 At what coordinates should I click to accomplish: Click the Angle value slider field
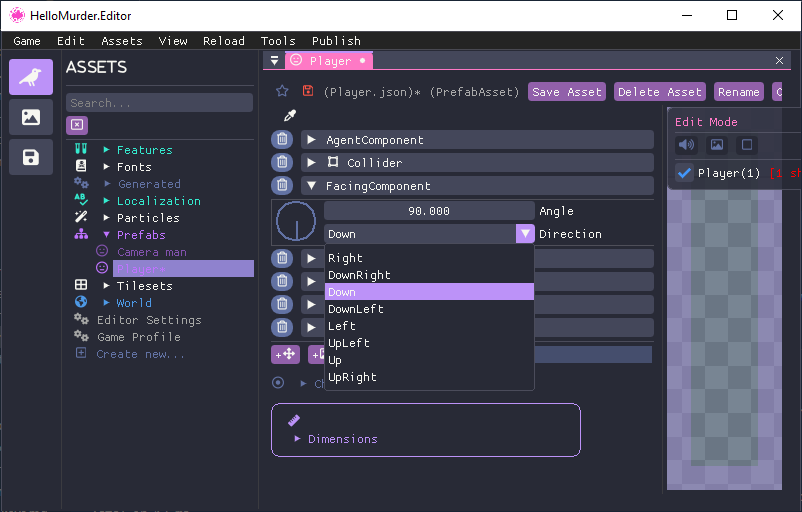pyautogui.click(x=429, y=211)
